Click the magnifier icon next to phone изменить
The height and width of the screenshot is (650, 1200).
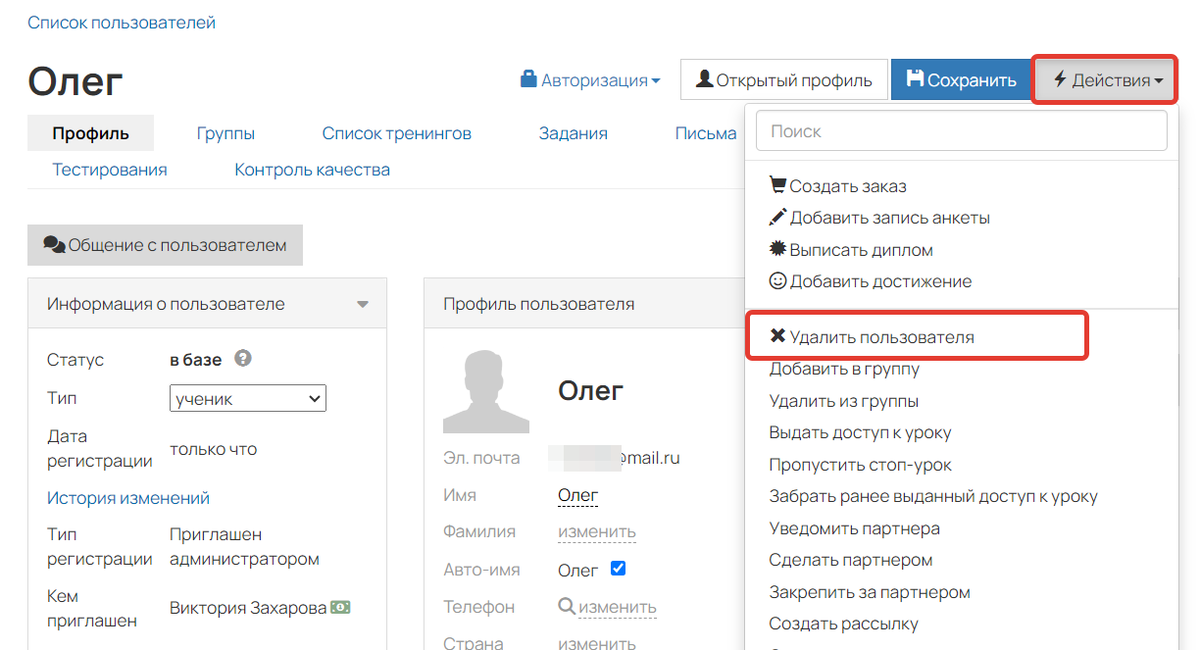565,607
